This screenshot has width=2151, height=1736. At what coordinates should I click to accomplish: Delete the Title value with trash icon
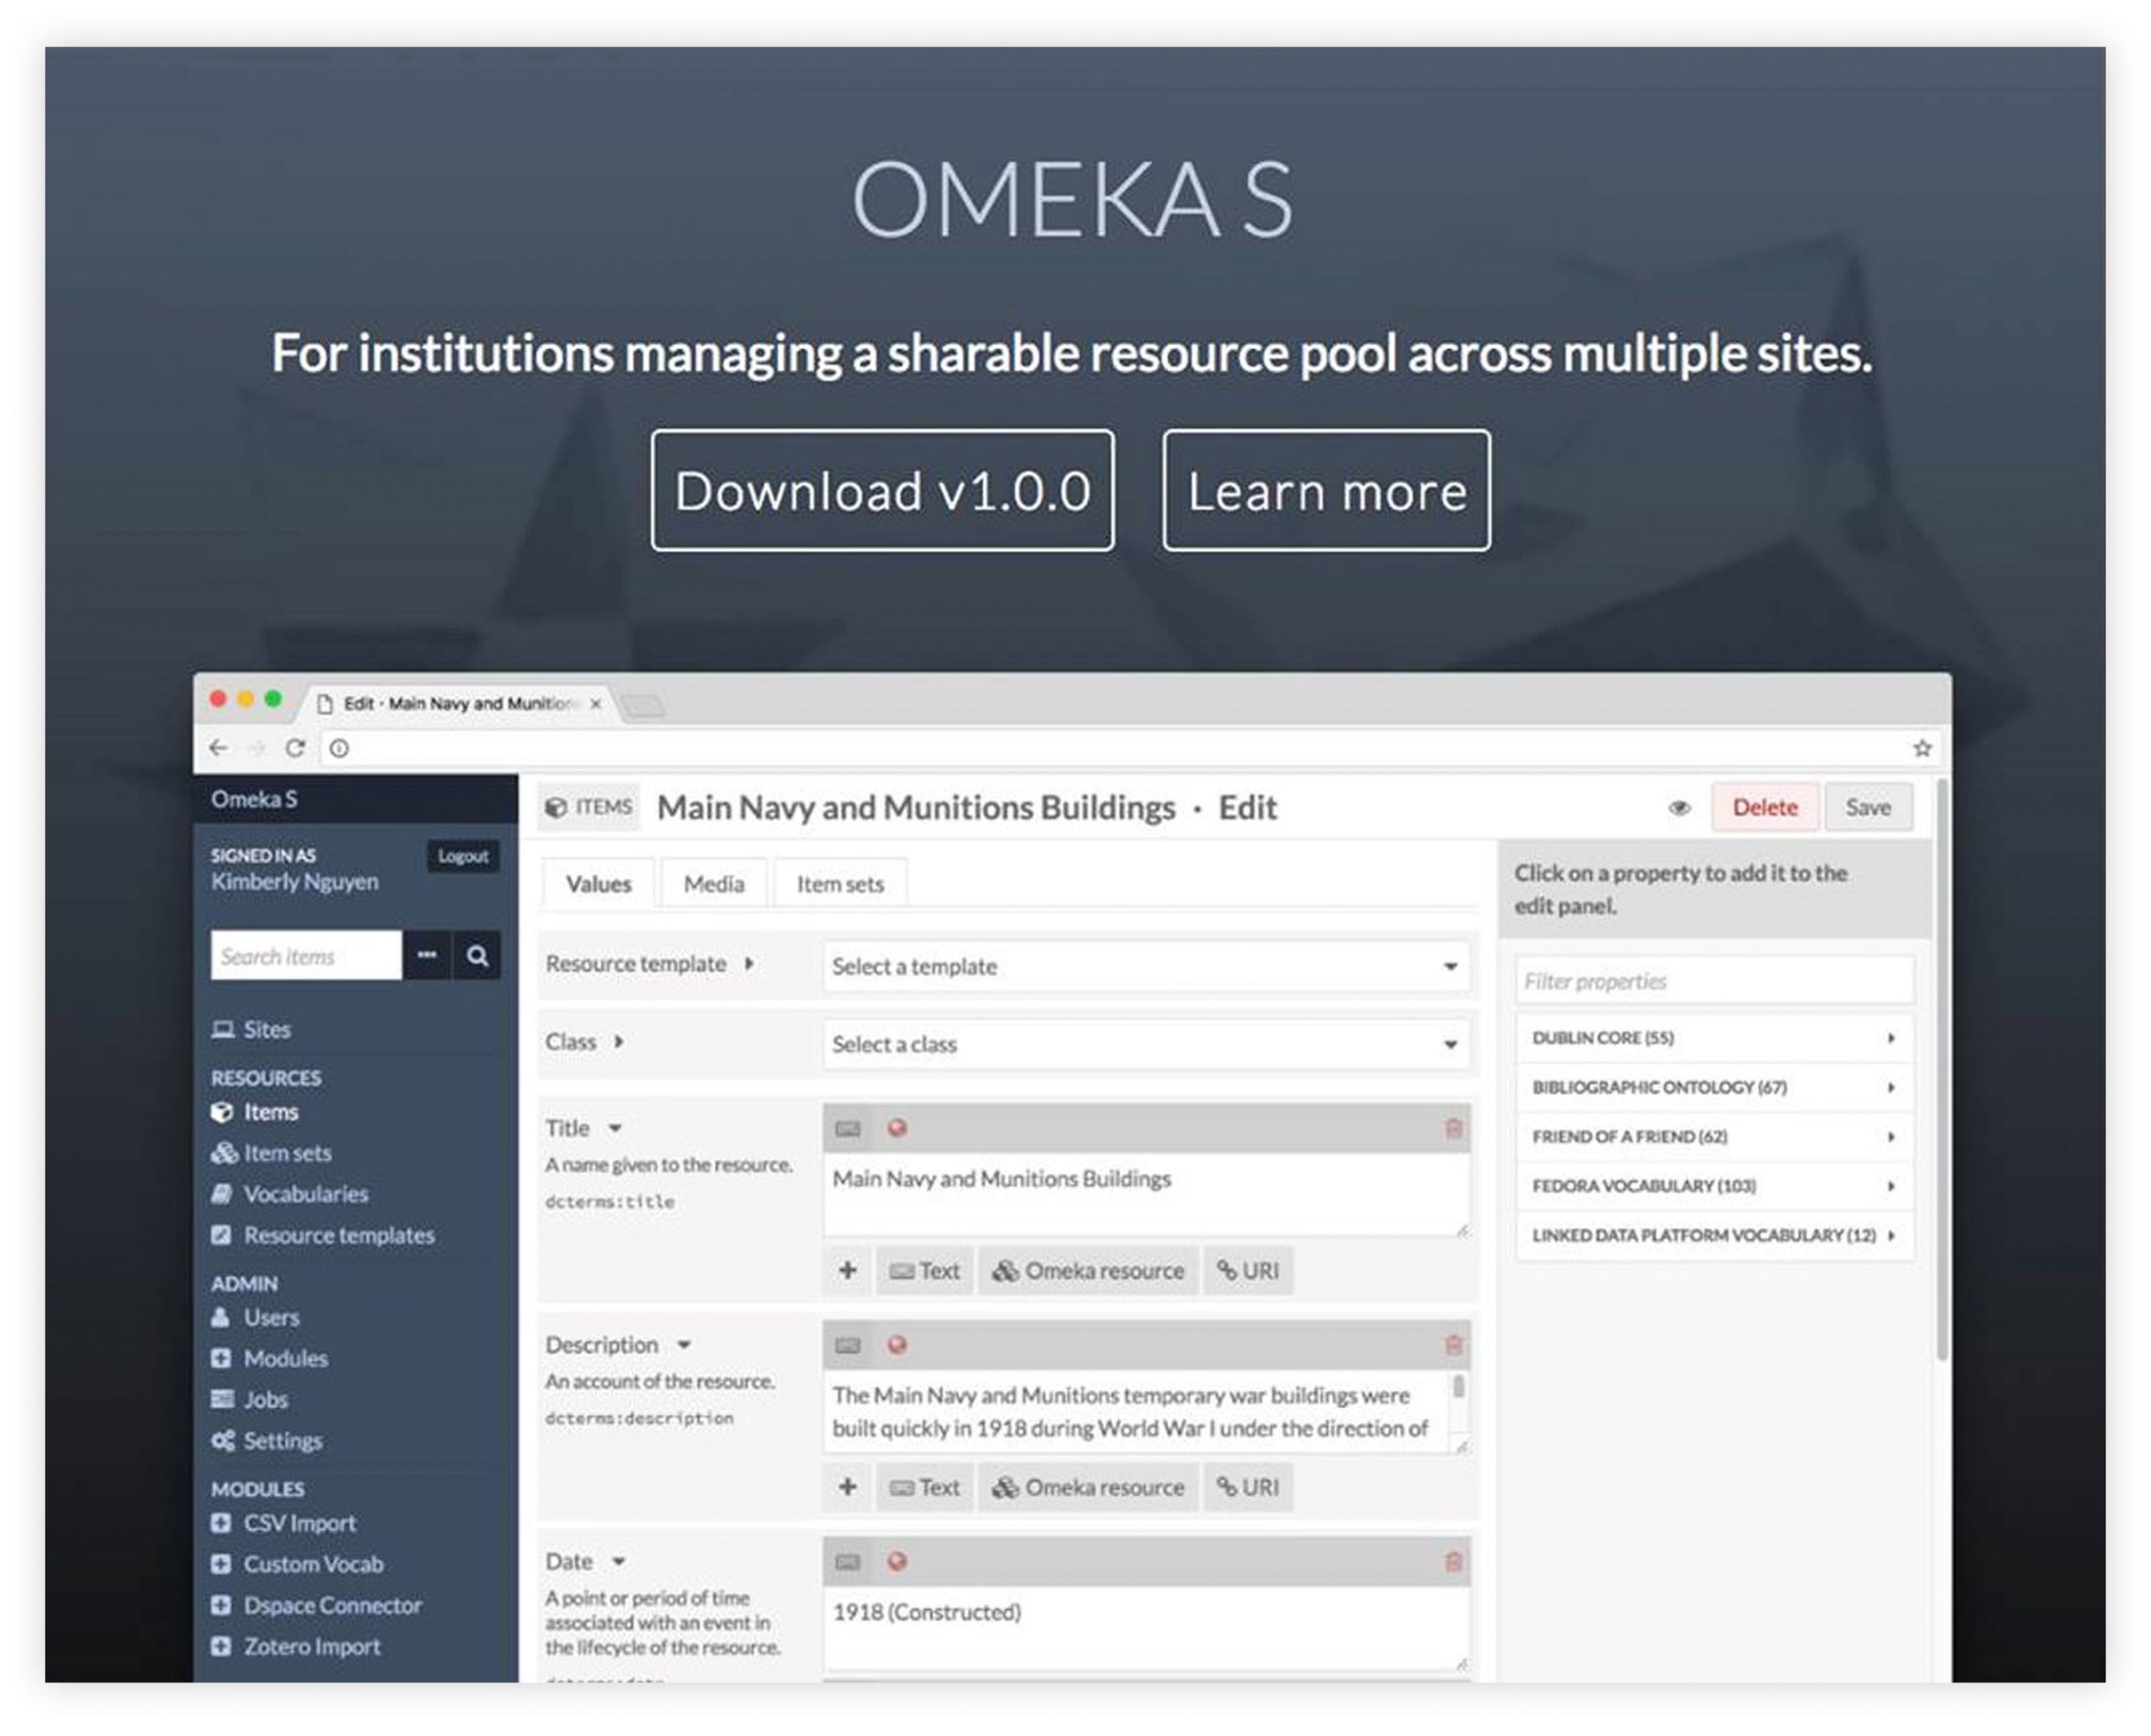[x=1453, y=1128]
